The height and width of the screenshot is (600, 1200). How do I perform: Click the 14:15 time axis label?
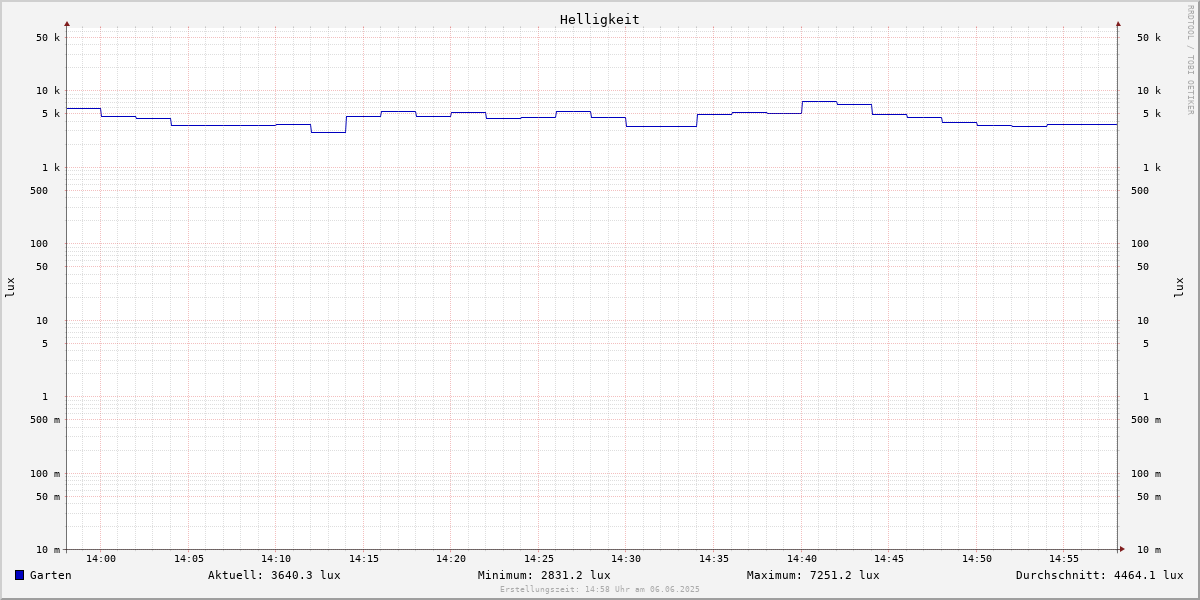click(x=364, y=559)
